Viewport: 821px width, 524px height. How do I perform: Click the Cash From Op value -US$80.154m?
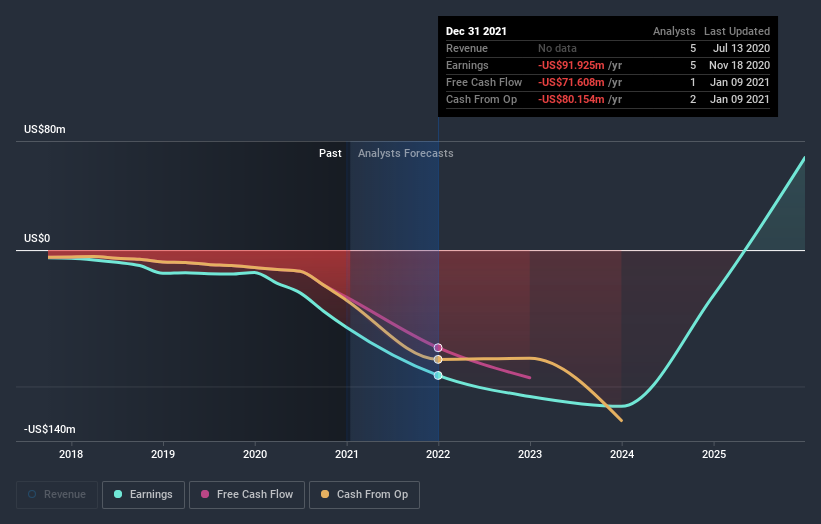pyautogui.click(x=571, y=99)
